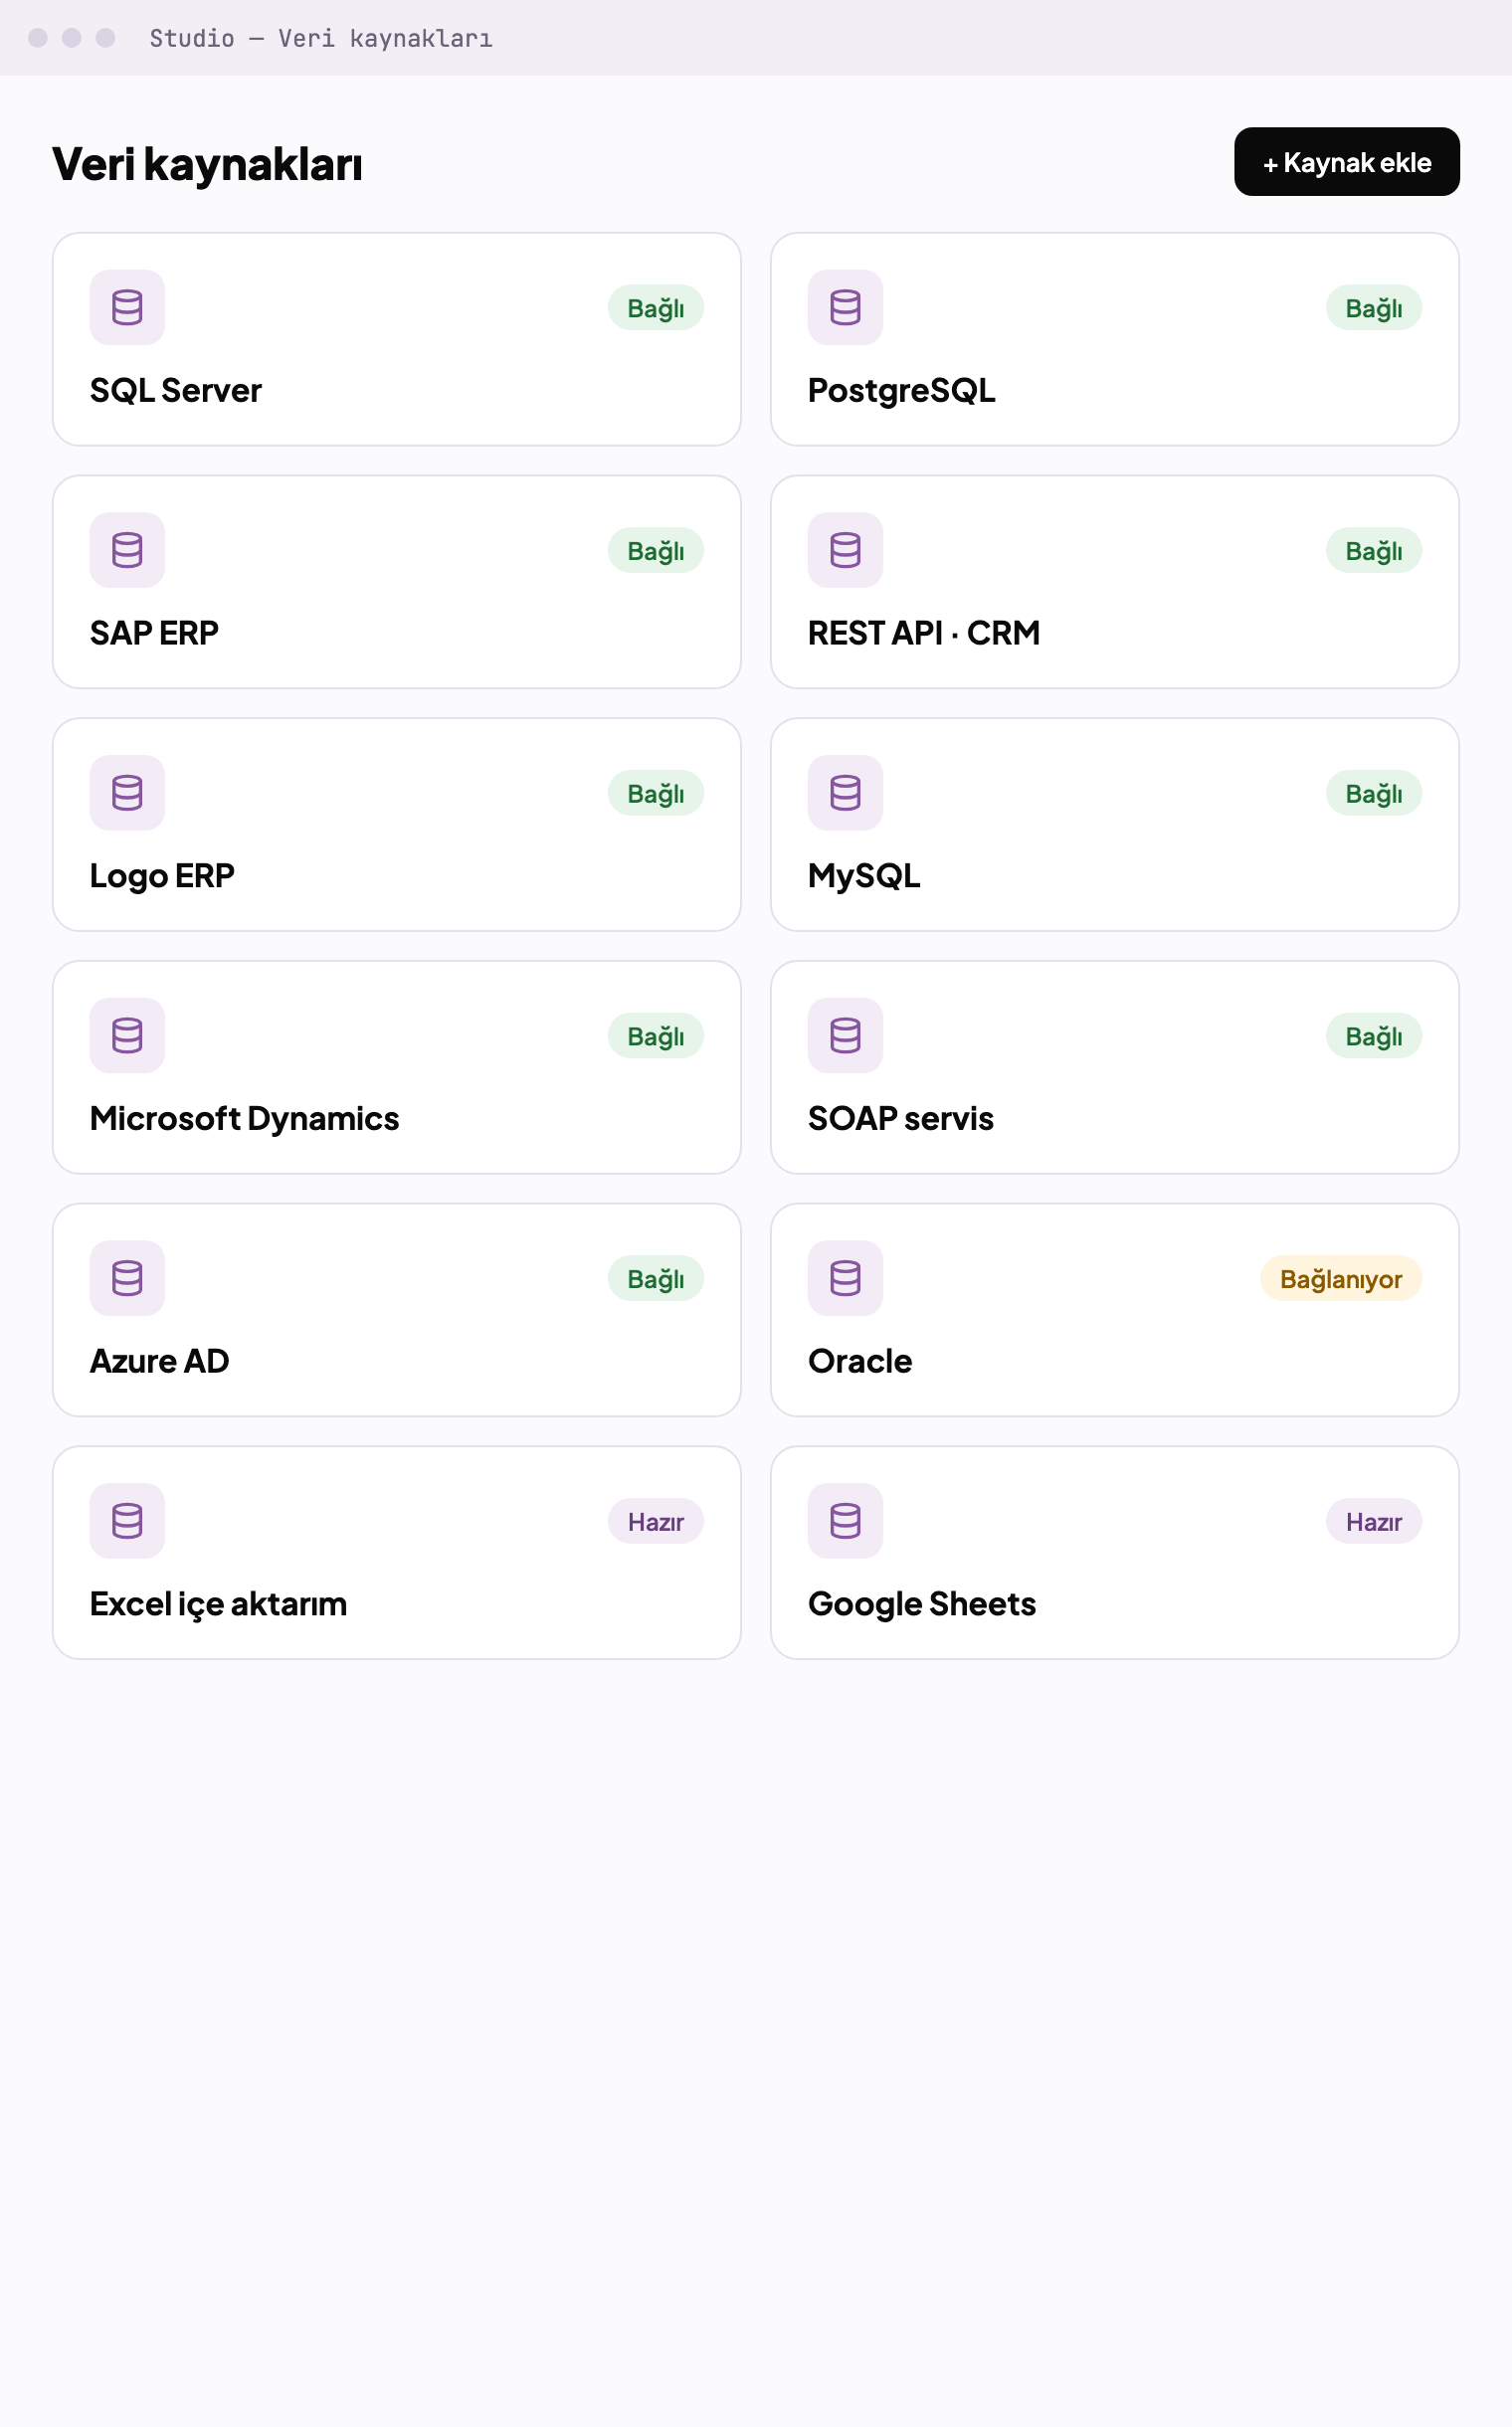Open the Microsoft Dynamics source card
The height and width of the screenshot is (2427, 1512).
pos(397,1067)
